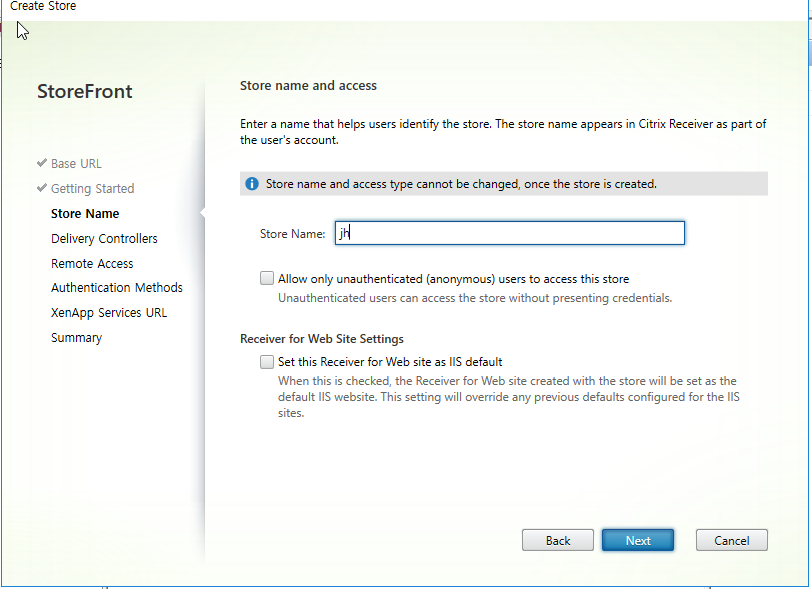Screen dimensions: 812x589
Task: Click the 'Store name and access' heading
Action: point(308,85)
